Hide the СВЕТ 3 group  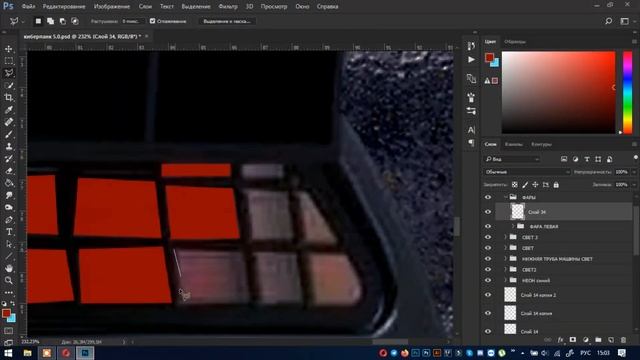[x=488, y=237]
